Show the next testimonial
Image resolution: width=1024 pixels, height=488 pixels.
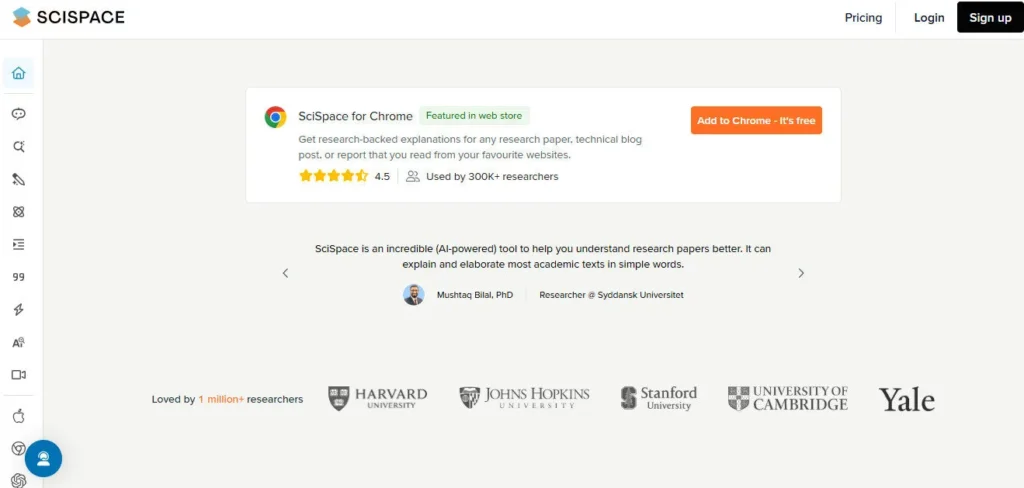click(x=801, y=273)
